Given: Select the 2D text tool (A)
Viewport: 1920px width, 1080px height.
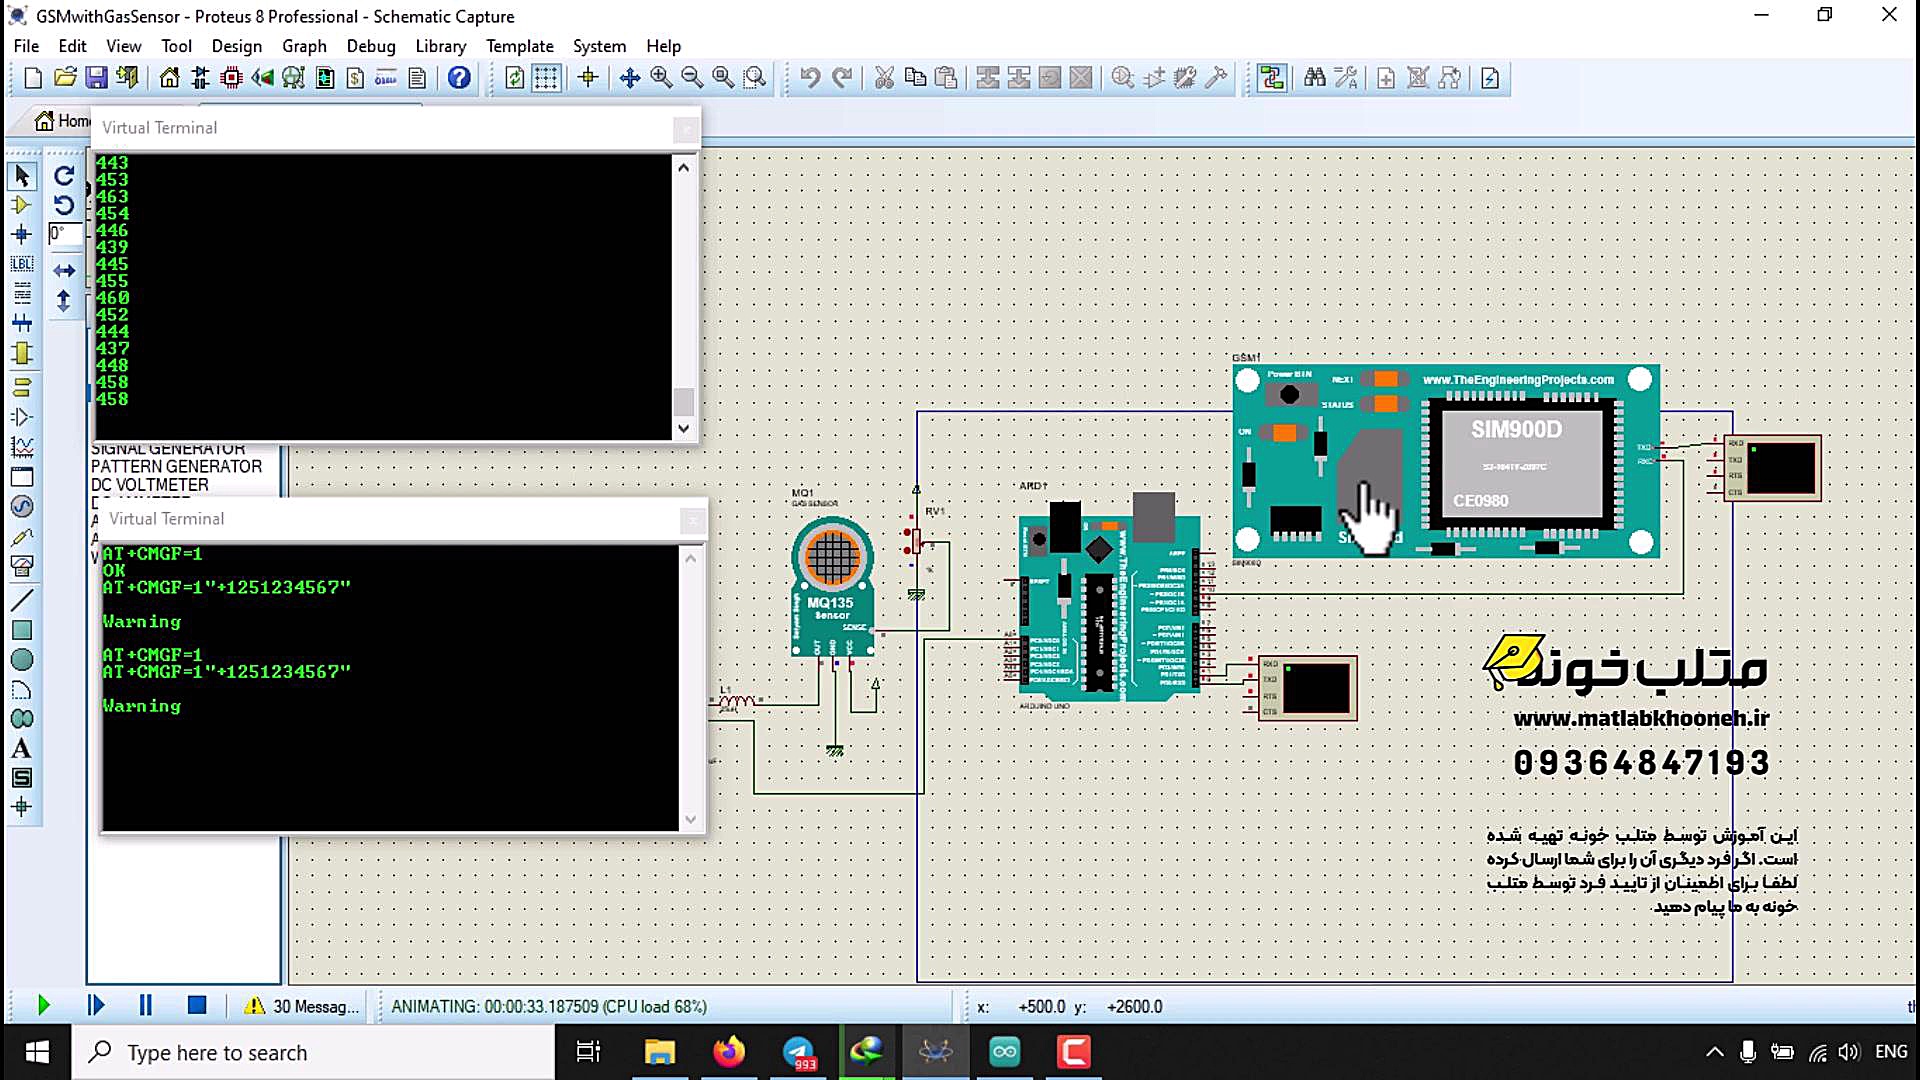Looking at the screenshot, I should point(22,748).
